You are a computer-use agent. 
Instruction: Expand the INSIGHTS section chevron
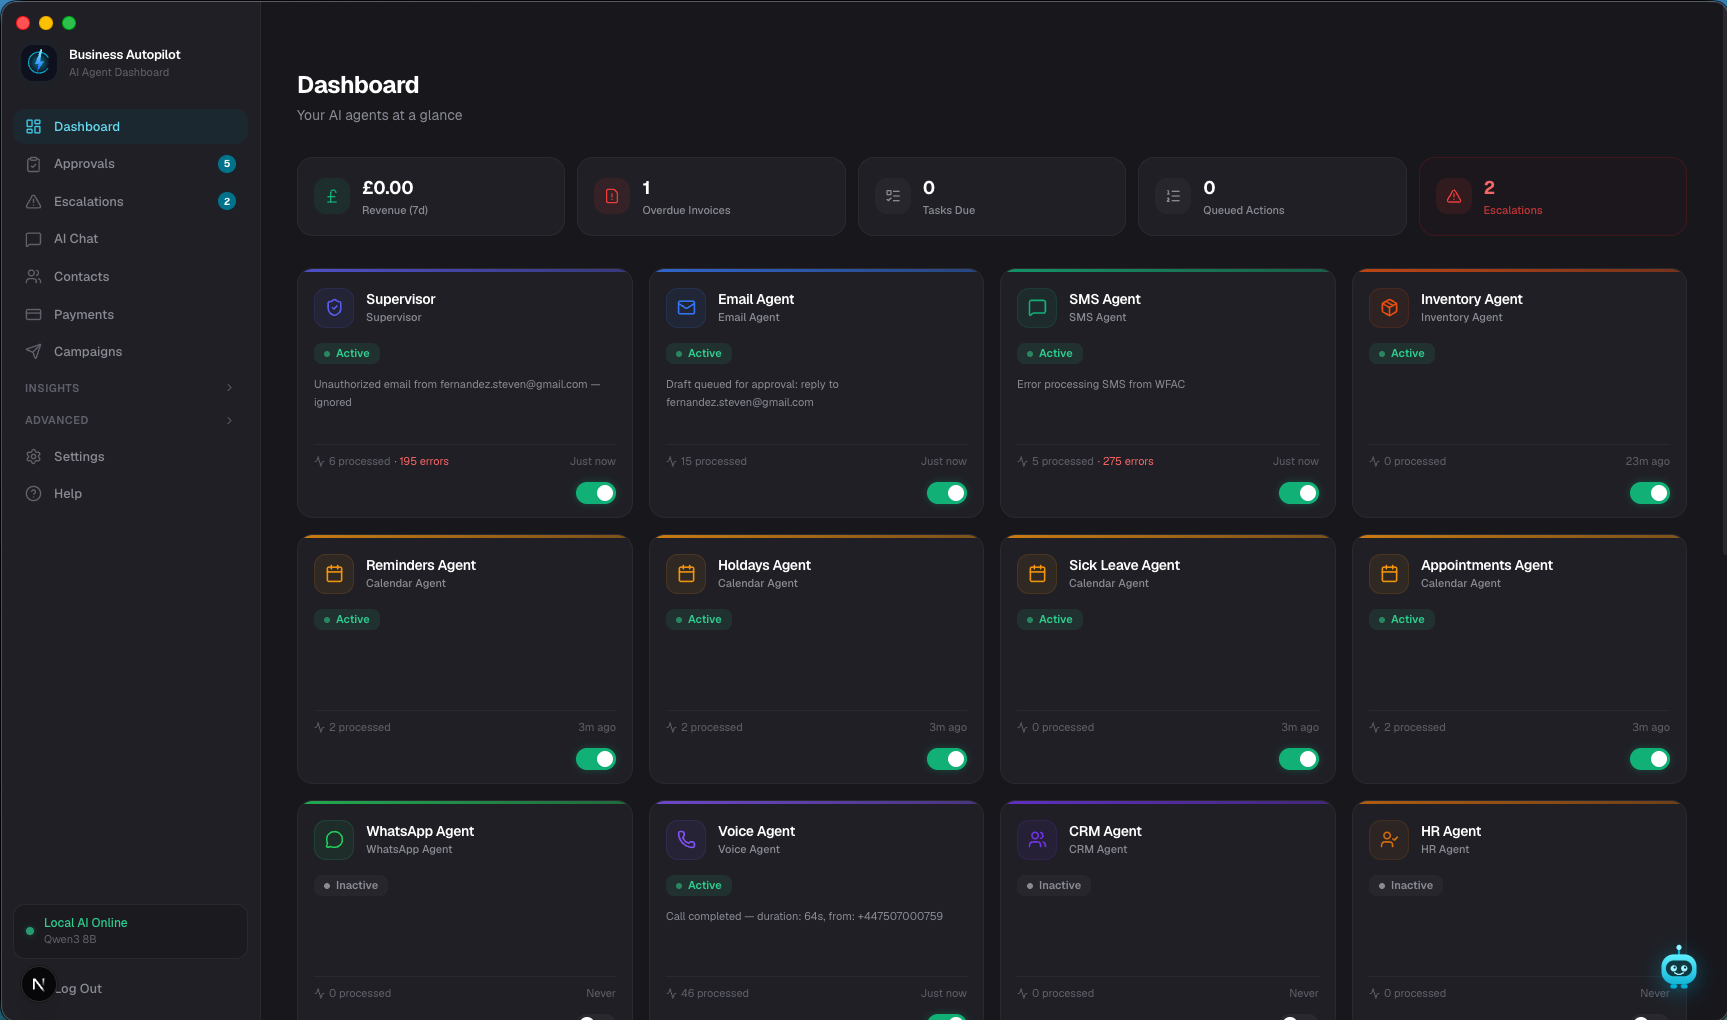tap(230, 388)
